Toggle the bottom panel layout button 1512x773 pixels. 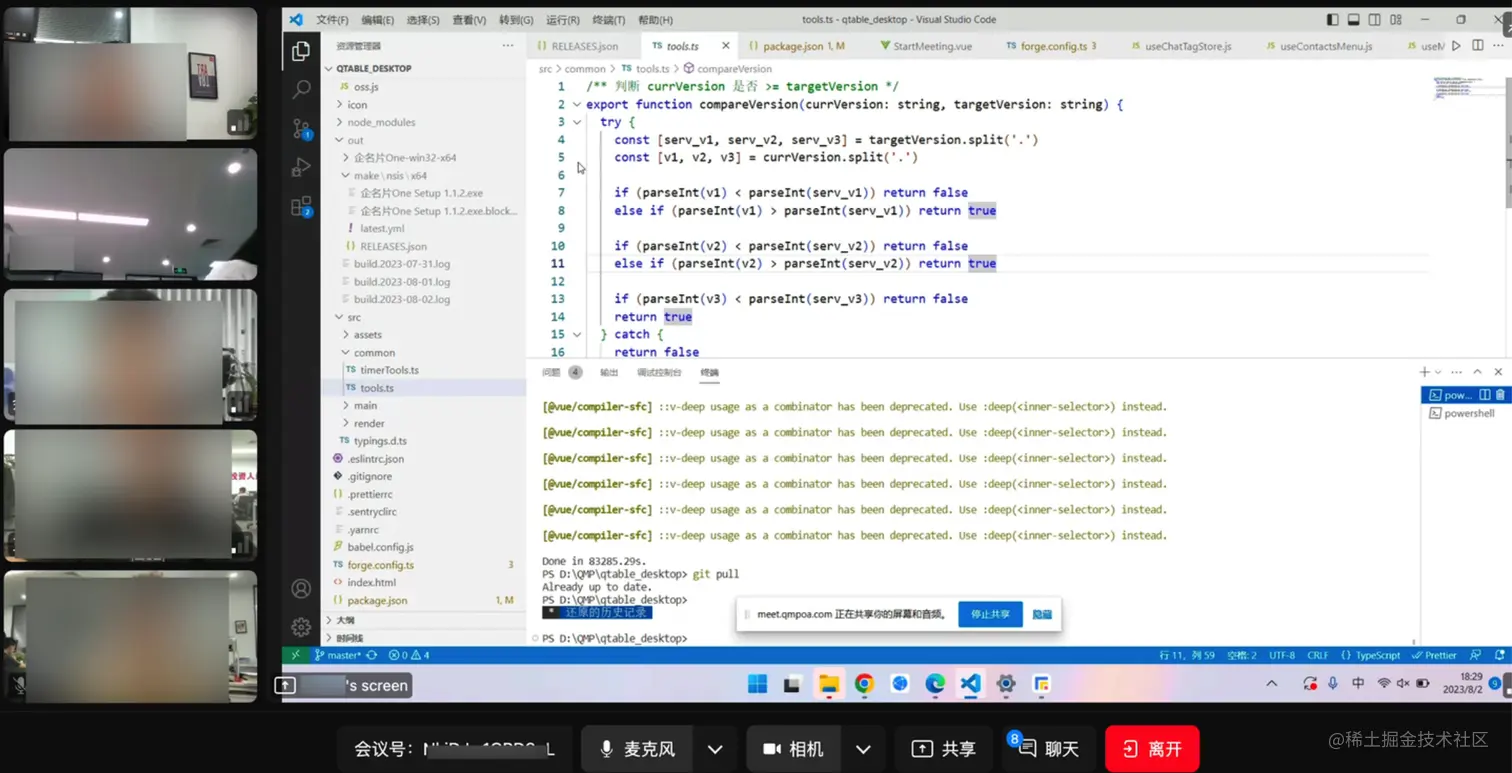1353,19
